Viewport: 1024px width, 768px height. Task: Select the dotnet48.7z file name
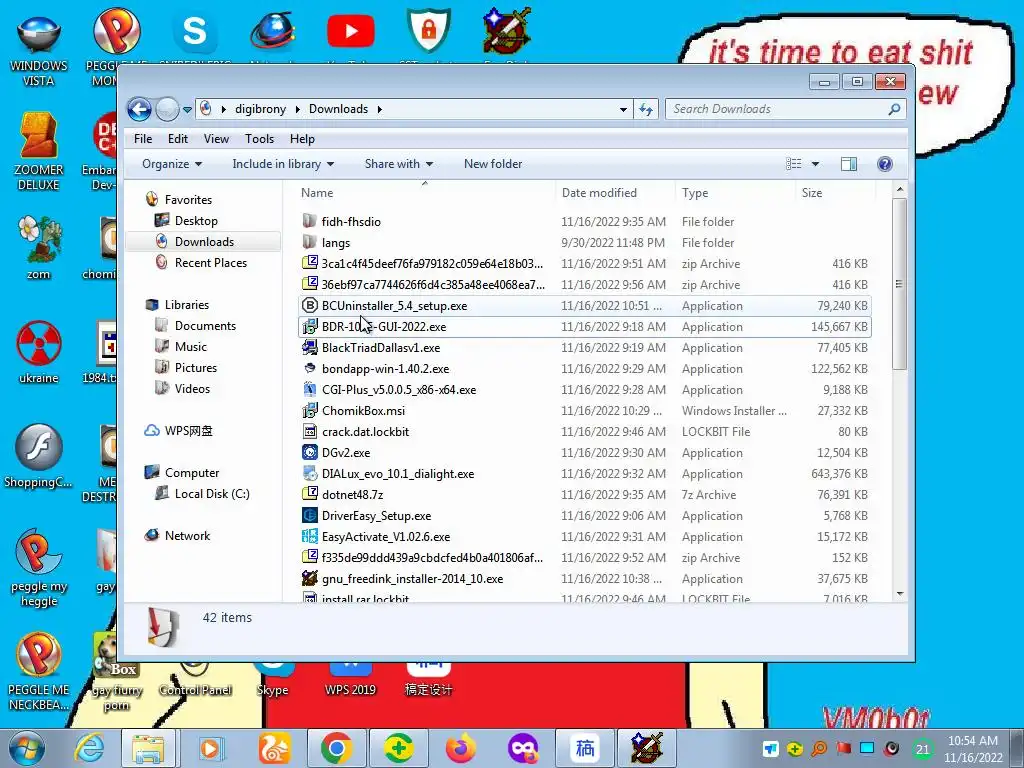point(352,494)
